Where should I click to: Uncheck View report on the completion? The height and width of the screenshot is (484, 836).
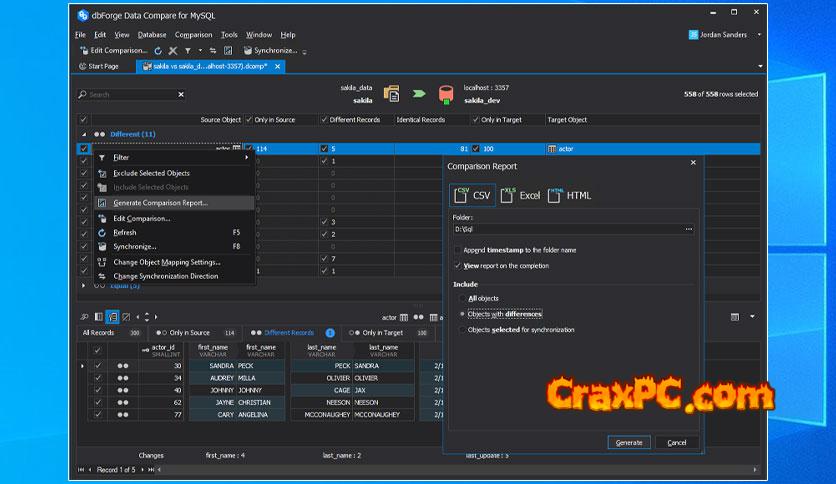click(458, 266)
